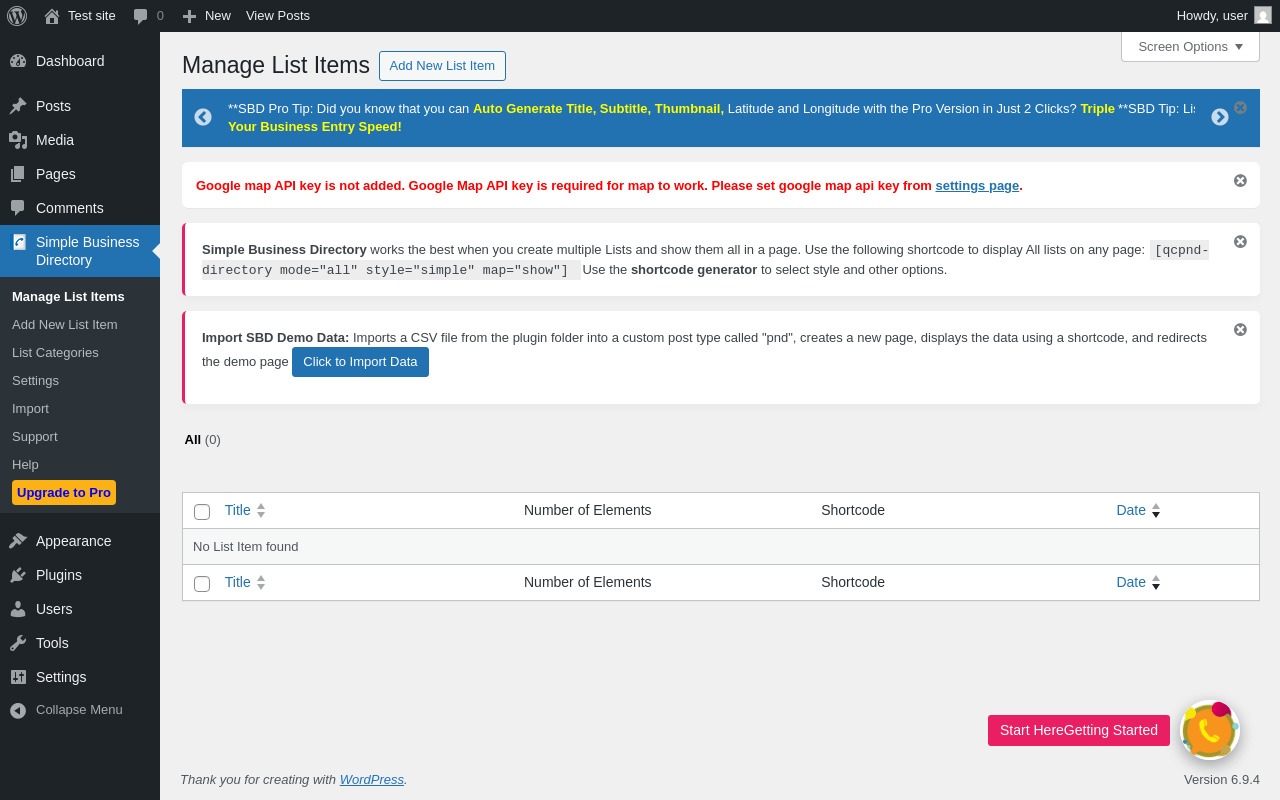Click the Add New List Item button

coord(442,66)
